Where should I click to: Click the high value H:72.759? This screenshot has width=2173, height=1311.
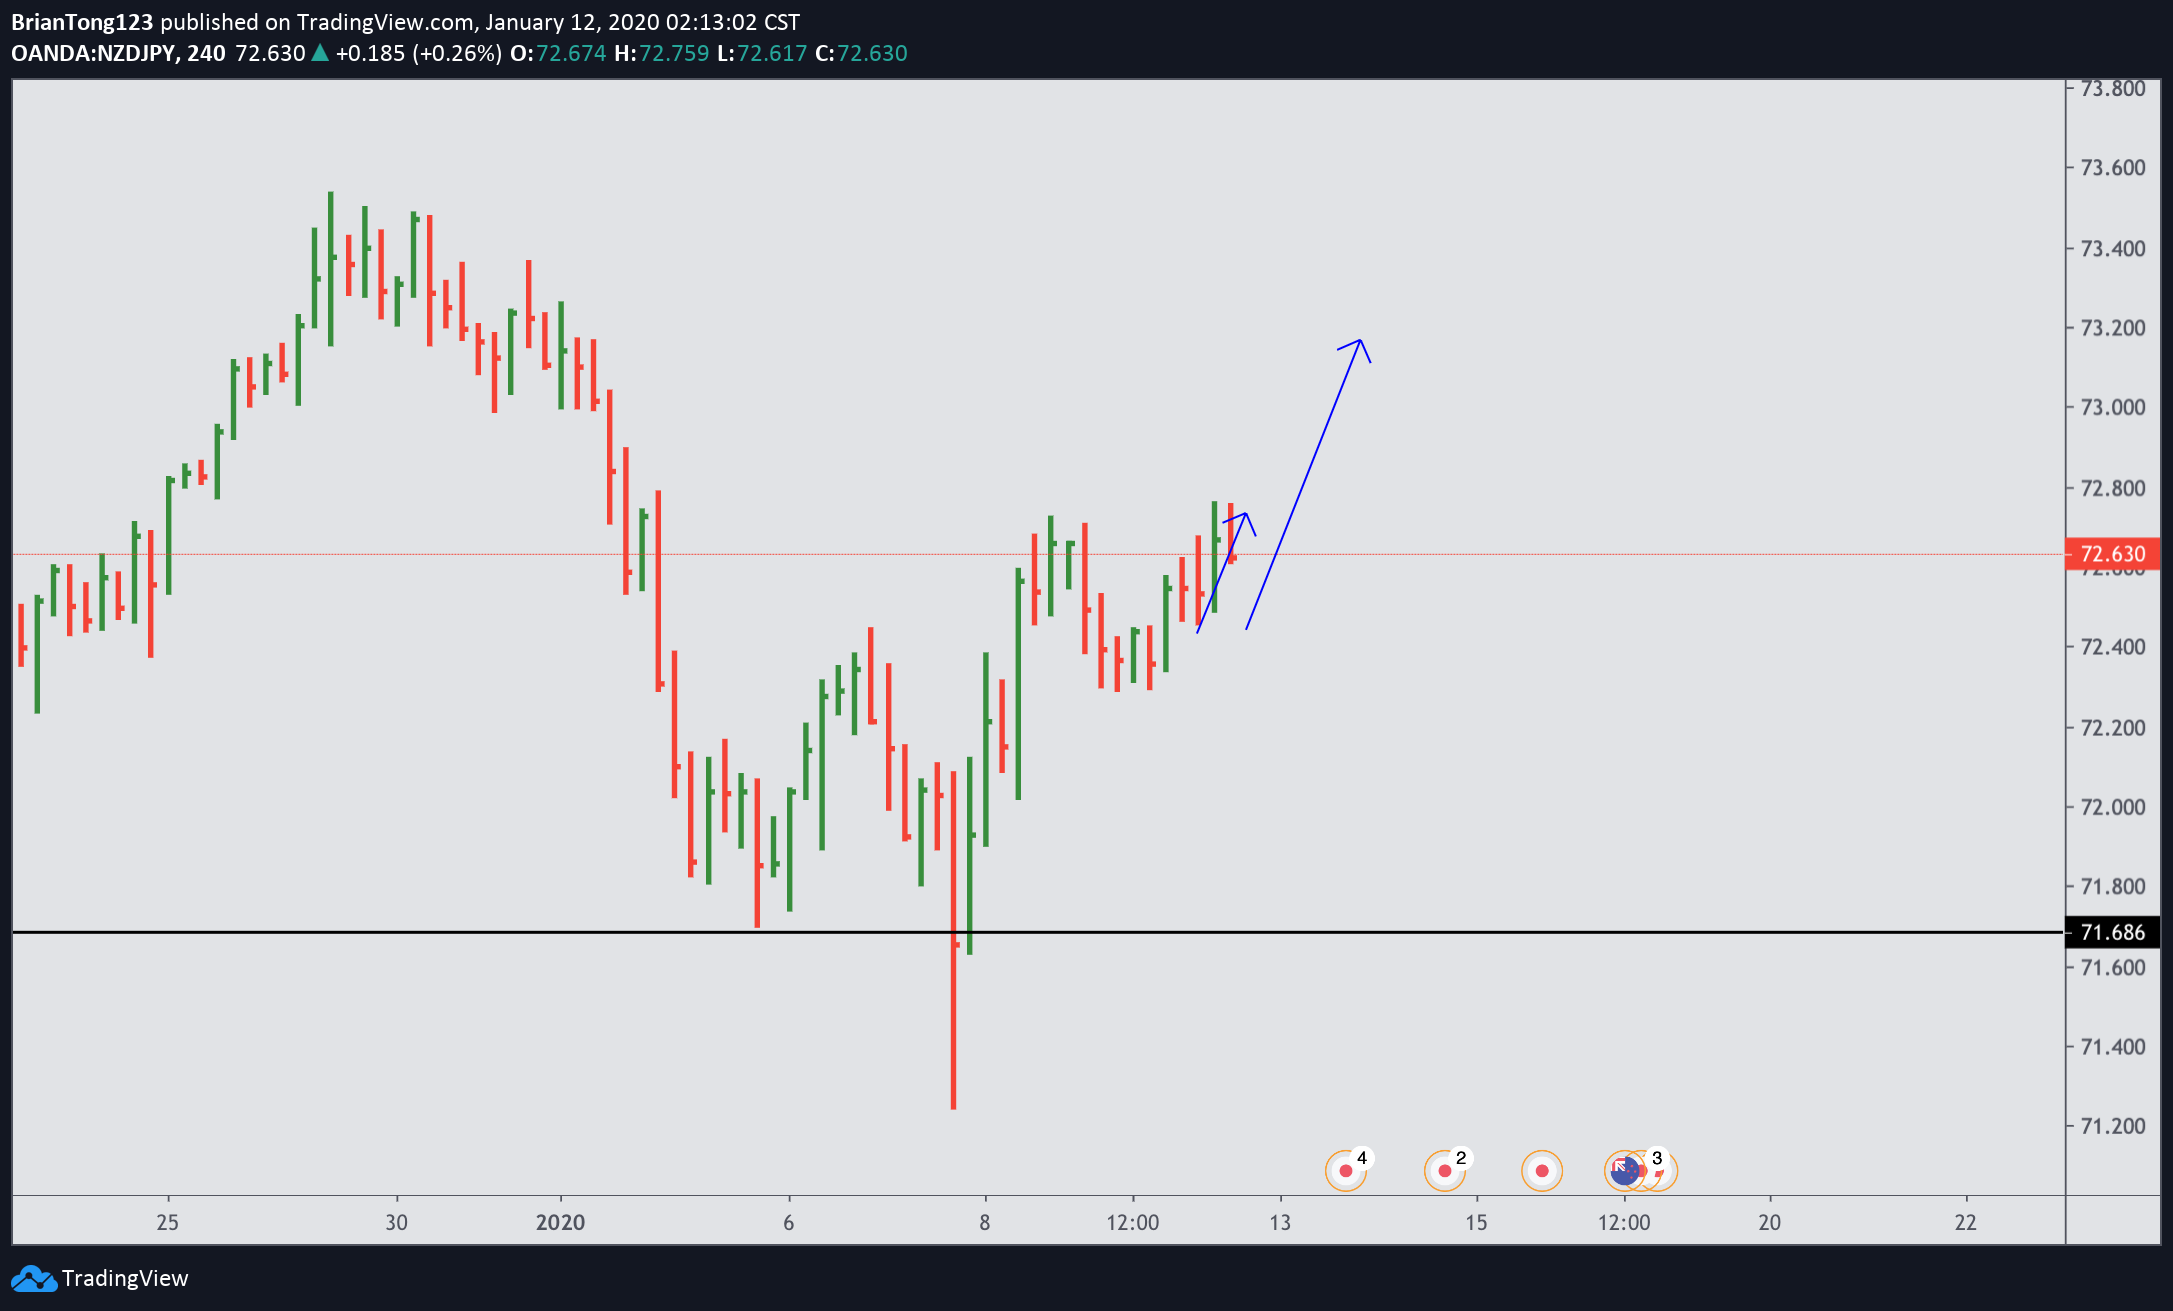click(662, 53)
